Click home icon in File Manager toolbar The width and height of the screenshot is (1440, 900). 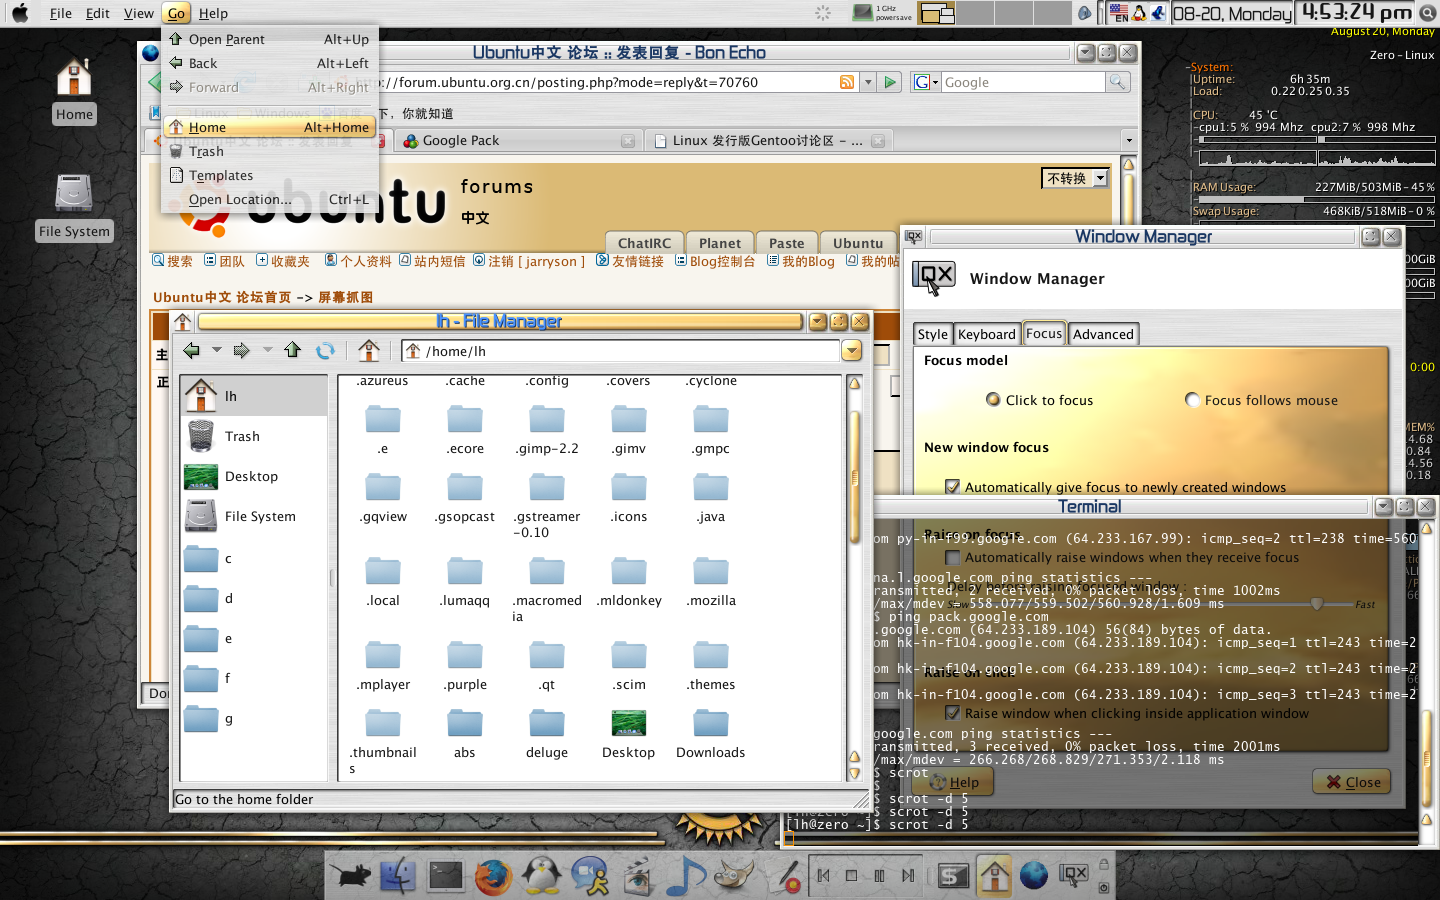[369, 350]
